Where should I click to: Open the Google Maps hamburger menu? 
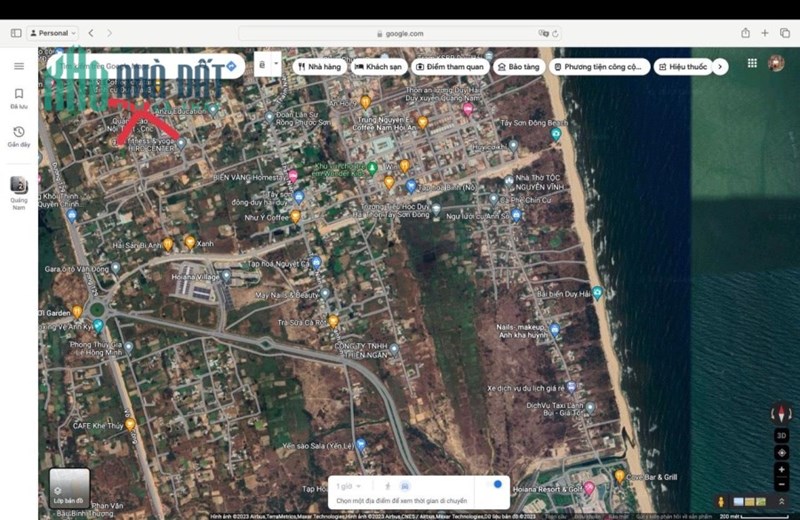[x=19, y=66]
